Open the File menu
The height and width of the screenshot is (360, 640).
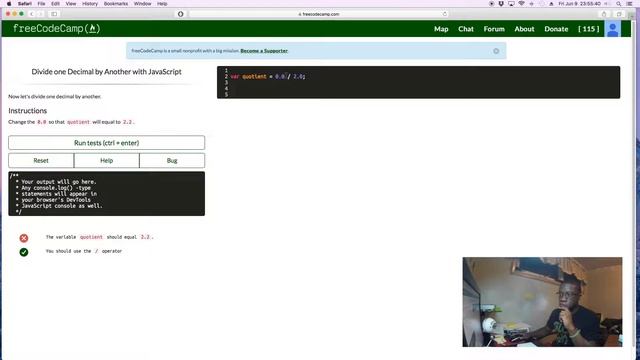click(x=41, y=4)
